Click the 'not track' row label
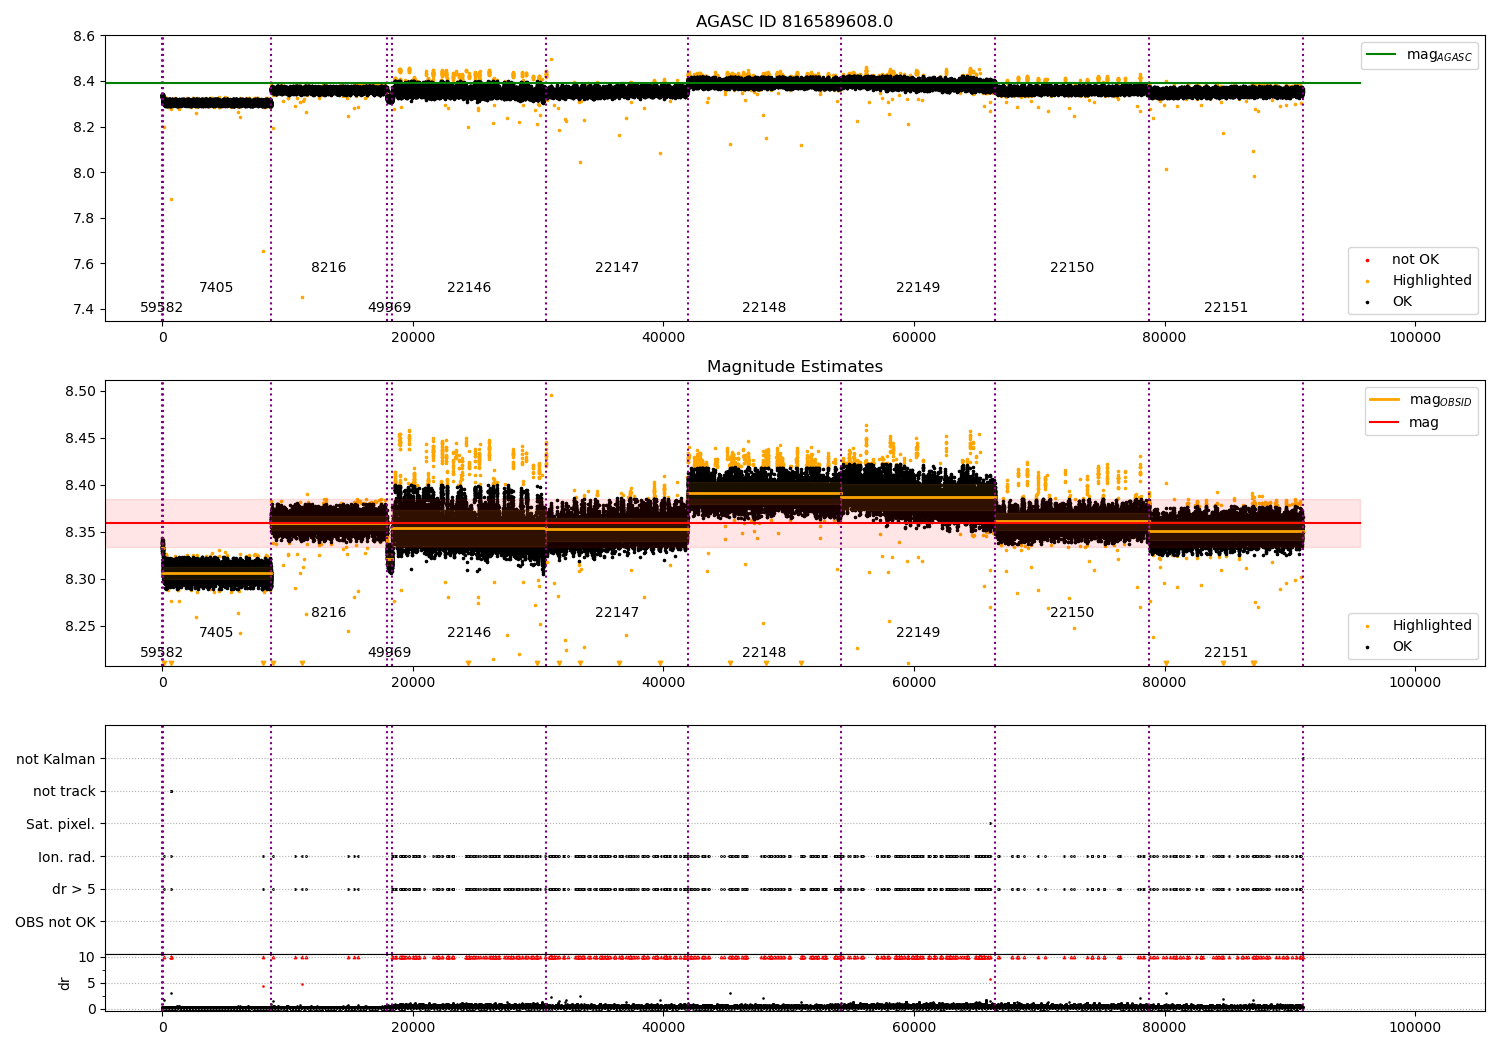Viewport: 1500px width, 1050px height. pyautogui.click(x=64, y=791)
